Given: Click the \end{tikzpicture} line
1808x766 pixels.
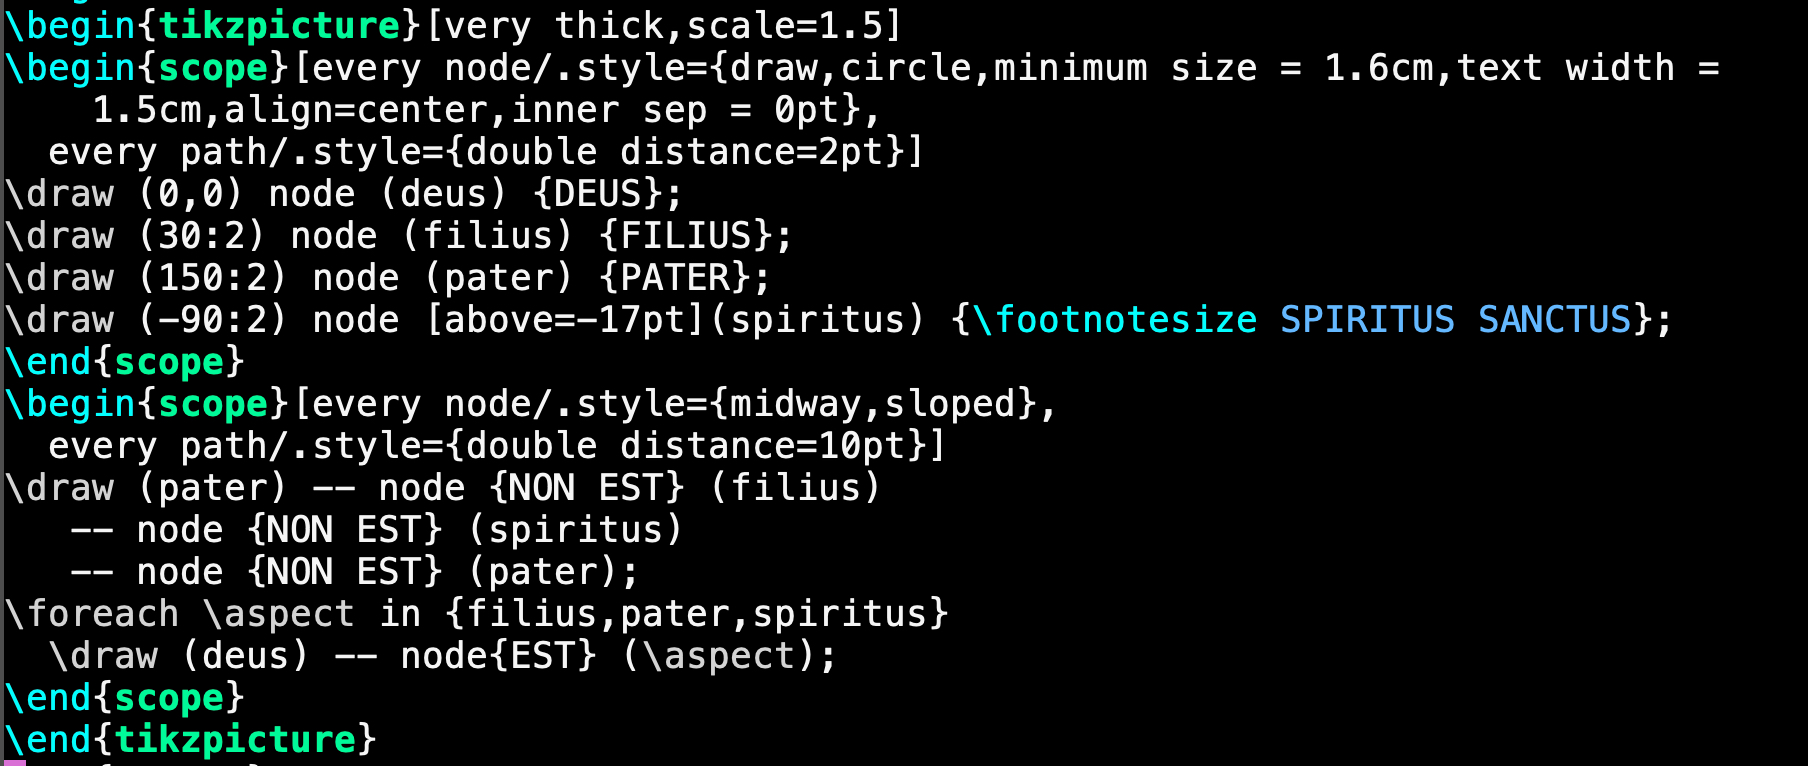Looking at the screenshot, I should [190, 740].
